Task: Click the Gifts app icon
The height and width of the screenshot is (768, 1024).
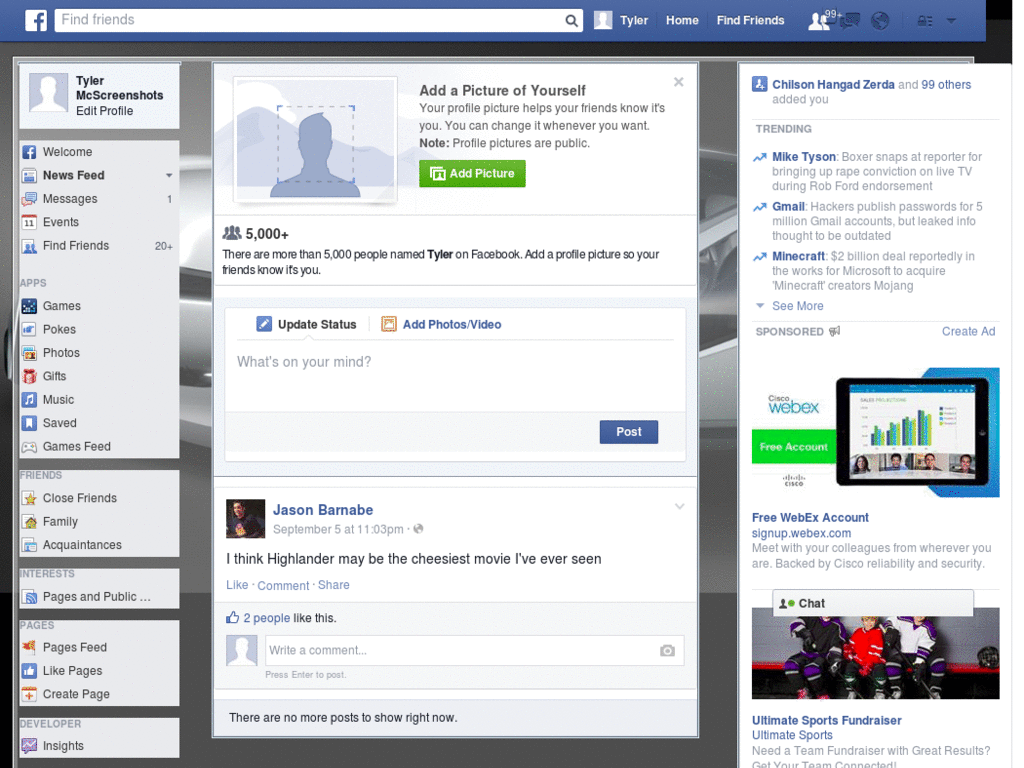Action: point(29,377)
